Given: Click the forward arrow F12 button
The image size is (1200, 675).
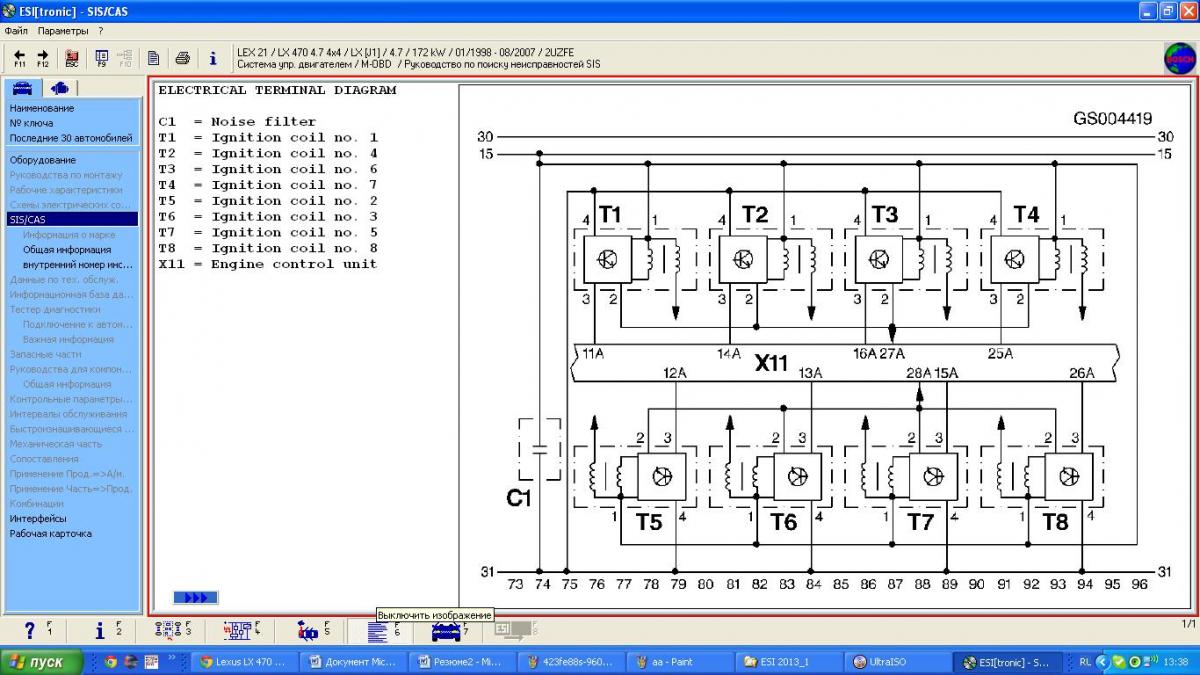Looking at the screenshot, I should coord(43,57).
